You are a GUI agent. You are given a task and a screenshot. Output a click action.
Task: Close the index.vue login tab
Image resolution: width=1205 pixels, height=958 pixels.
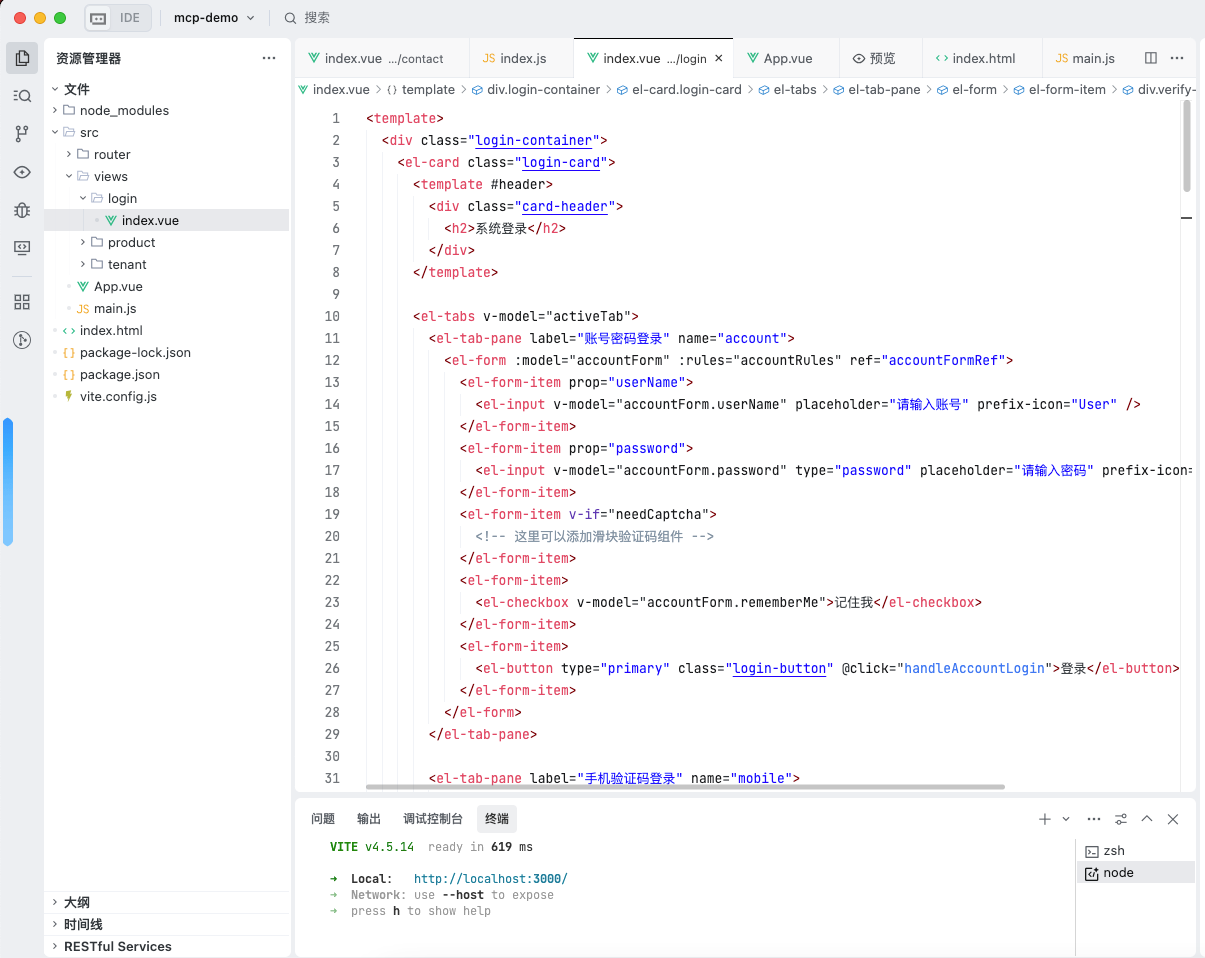click(x=719, y=59)
